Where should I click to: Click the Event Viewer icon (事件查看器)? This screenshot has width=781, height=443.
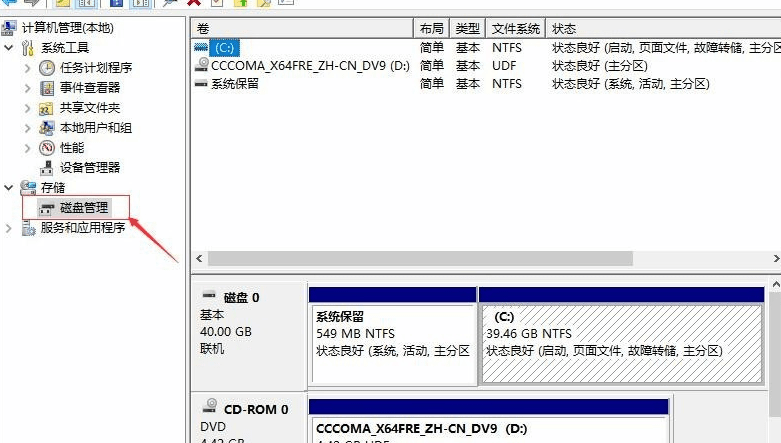pyautogui.click(x=46, y=88)
